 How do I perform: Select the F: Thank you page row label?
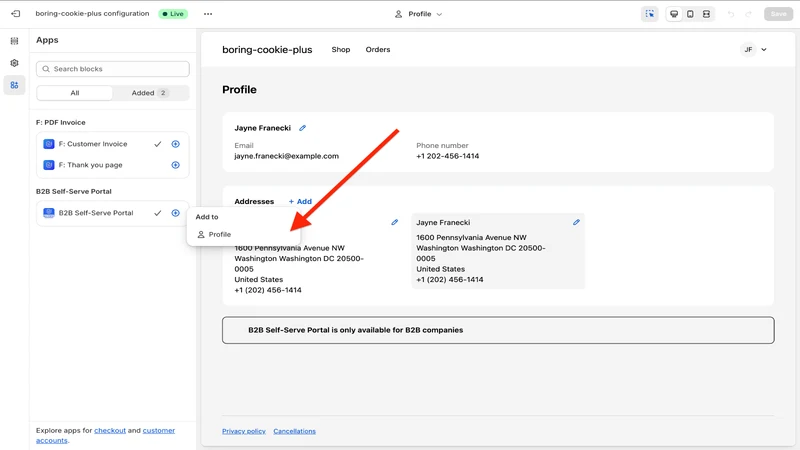90,165
